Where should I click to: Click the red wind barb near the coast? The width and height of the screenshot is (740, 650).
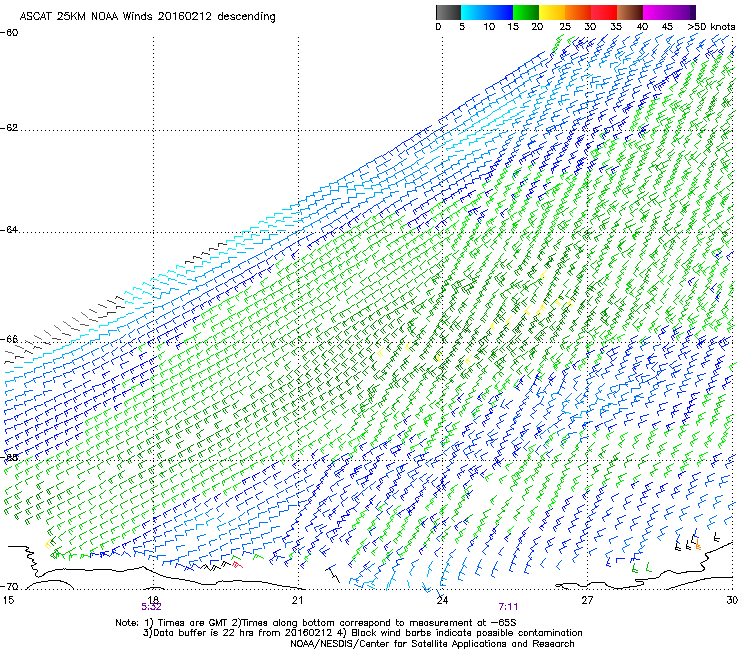coord(237,565)
